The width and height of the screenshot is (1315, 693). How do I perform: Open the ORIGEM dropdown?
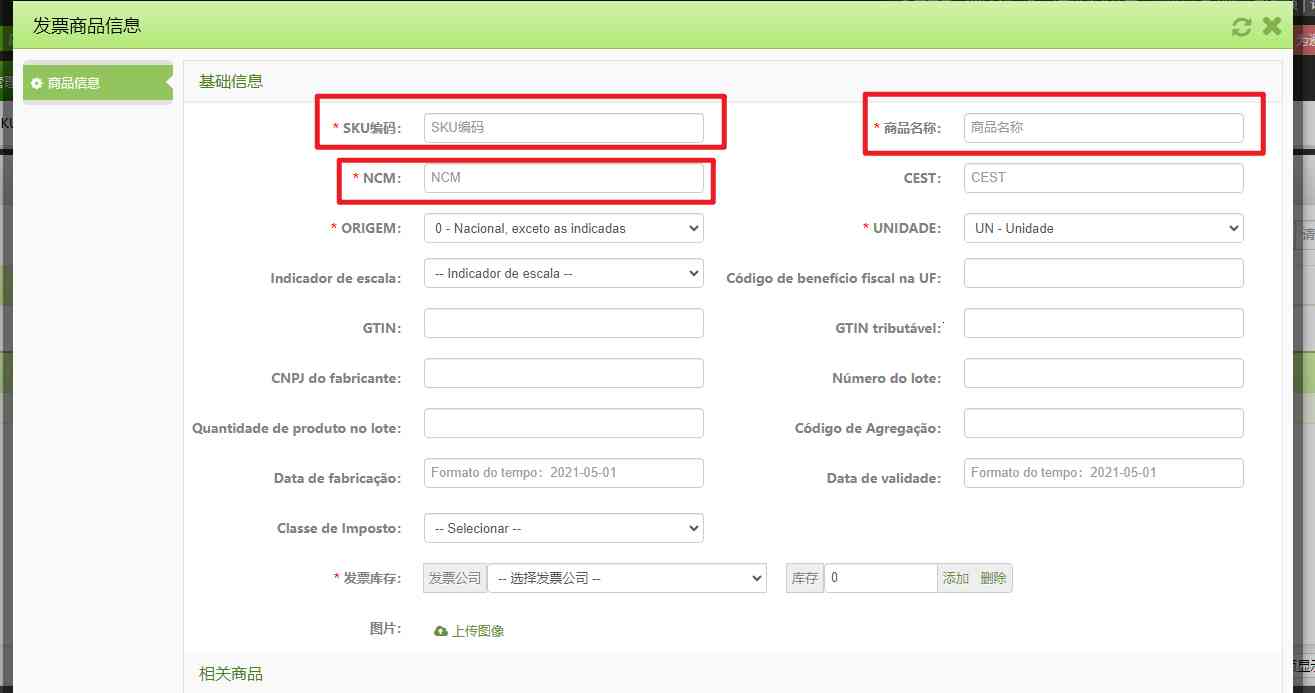click(563, 228)
